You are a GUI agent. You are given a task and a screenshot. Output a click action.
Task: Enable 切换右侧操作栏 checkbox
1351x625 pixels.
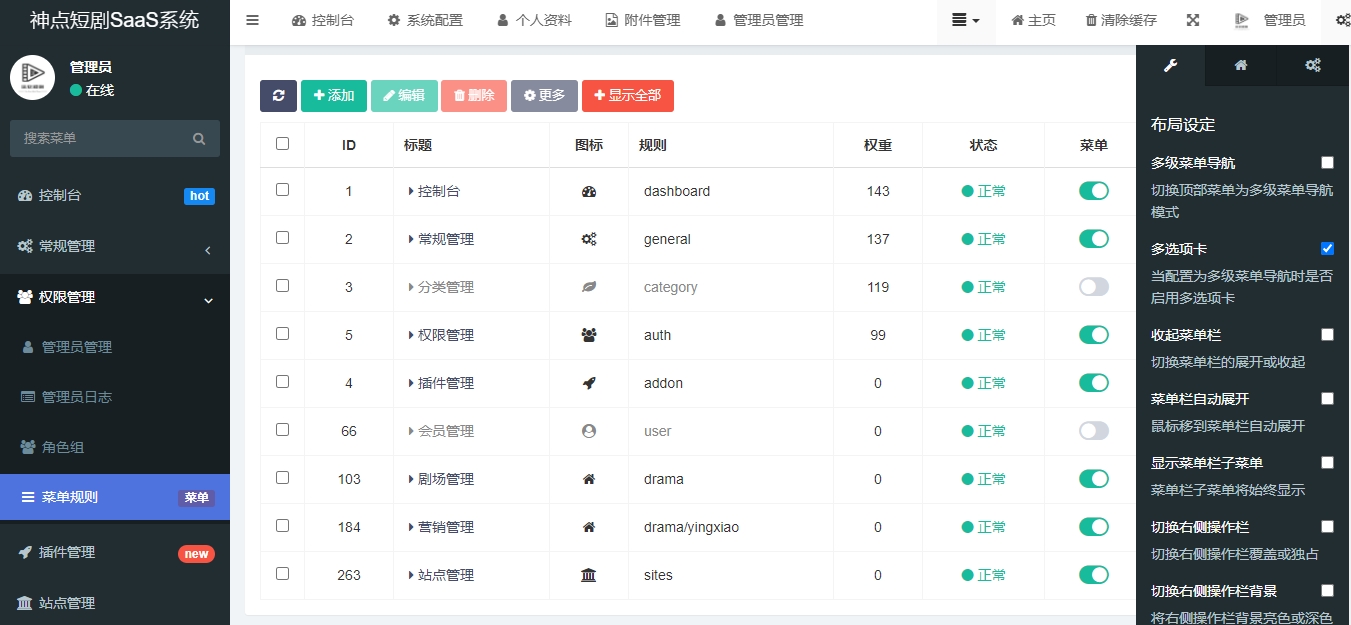pos(1327,526)
